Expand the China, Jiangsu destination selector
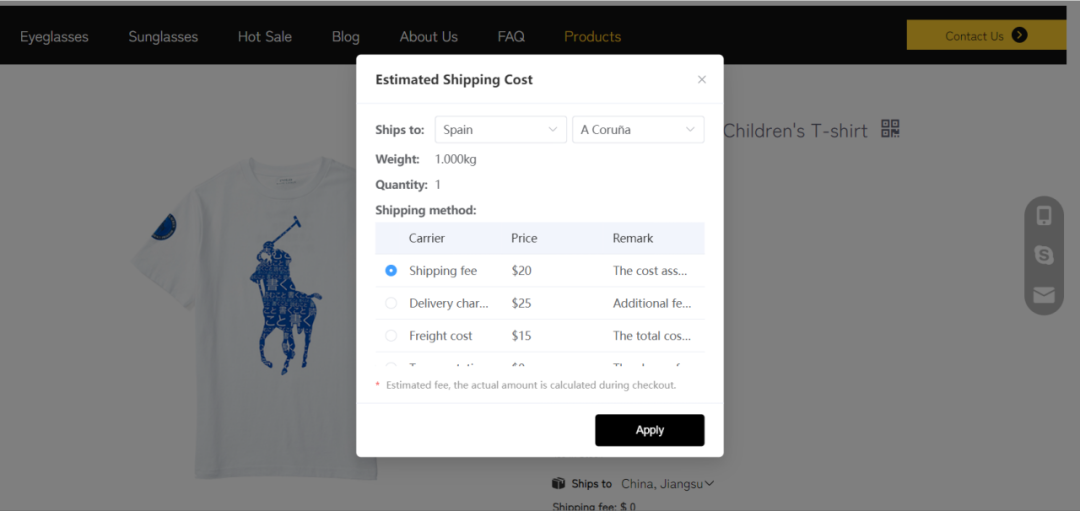This screenshot has height=511, width=1080. tap(668, 484)
